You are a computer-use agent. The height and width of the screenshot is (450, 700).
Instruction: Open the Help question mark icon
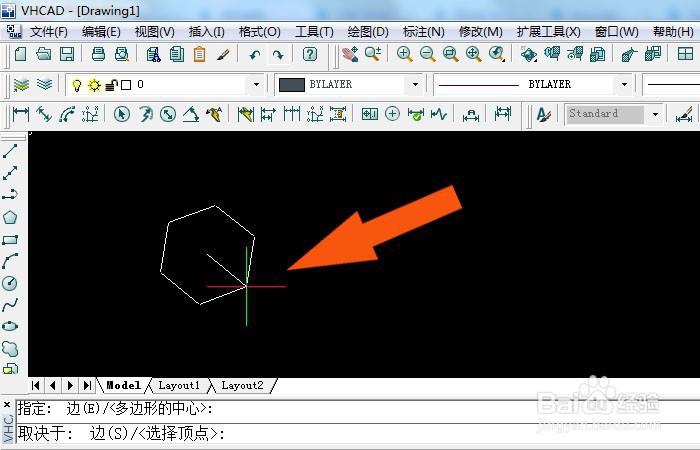pyautogui.click(x=309, y=54)
